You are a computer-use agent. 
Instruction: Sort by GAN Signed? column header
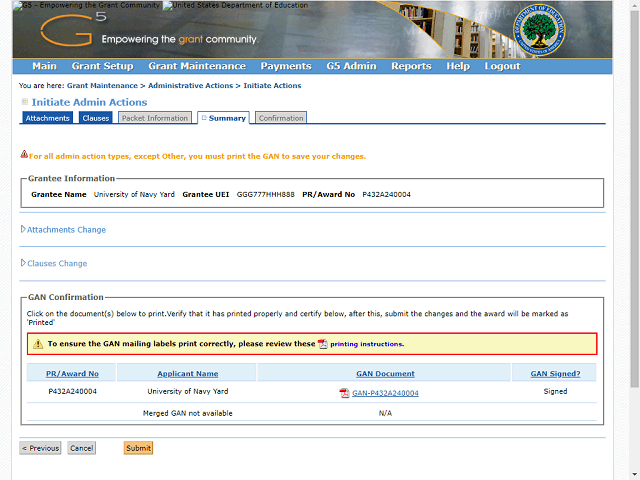click(x=555, y=373)
